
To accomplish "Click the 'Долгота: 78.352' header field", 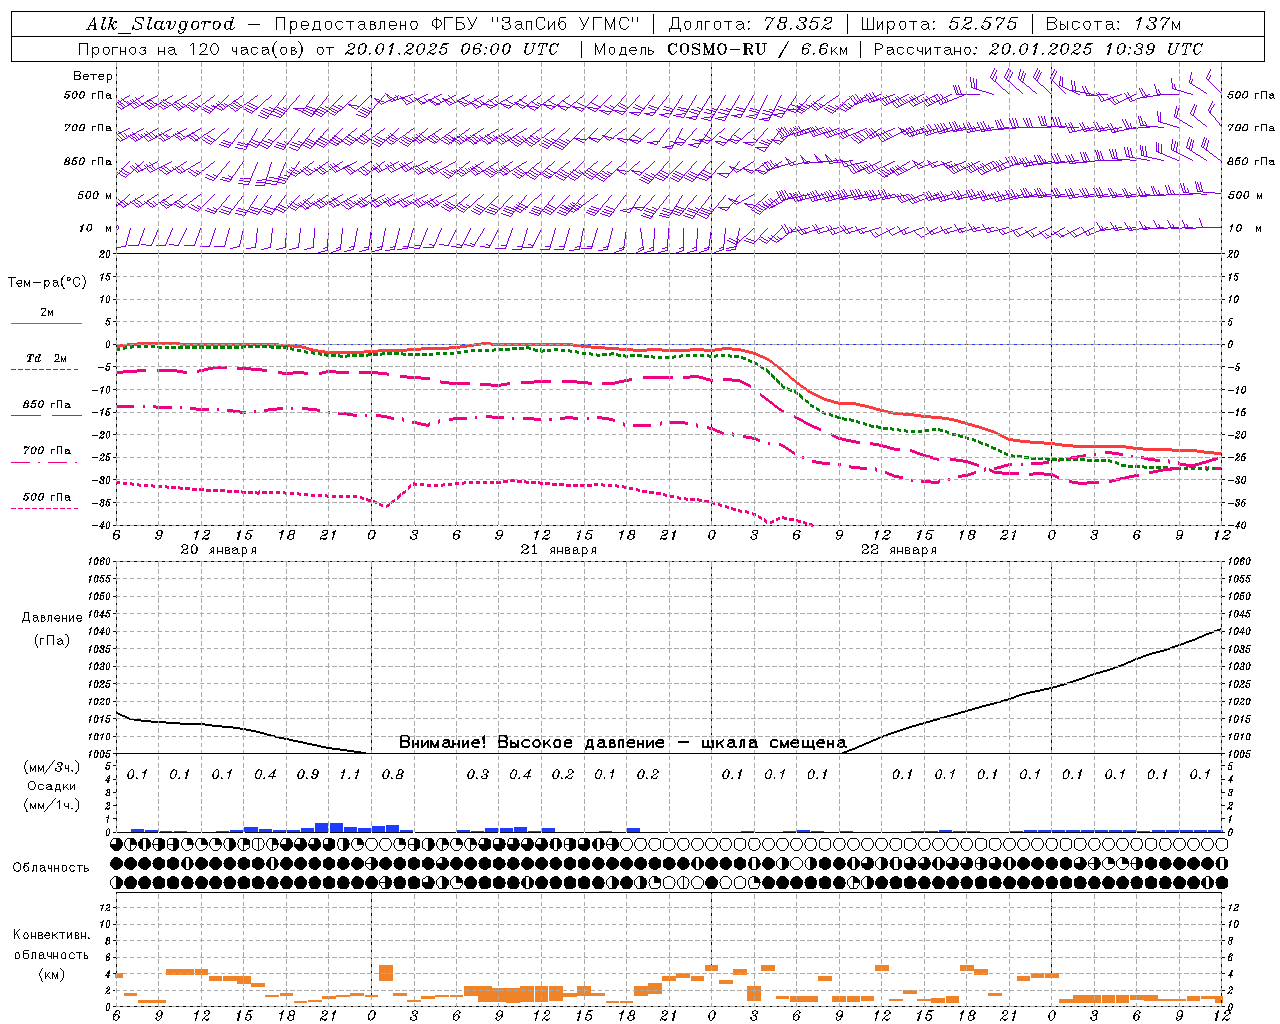I will (x=750, y=24).
